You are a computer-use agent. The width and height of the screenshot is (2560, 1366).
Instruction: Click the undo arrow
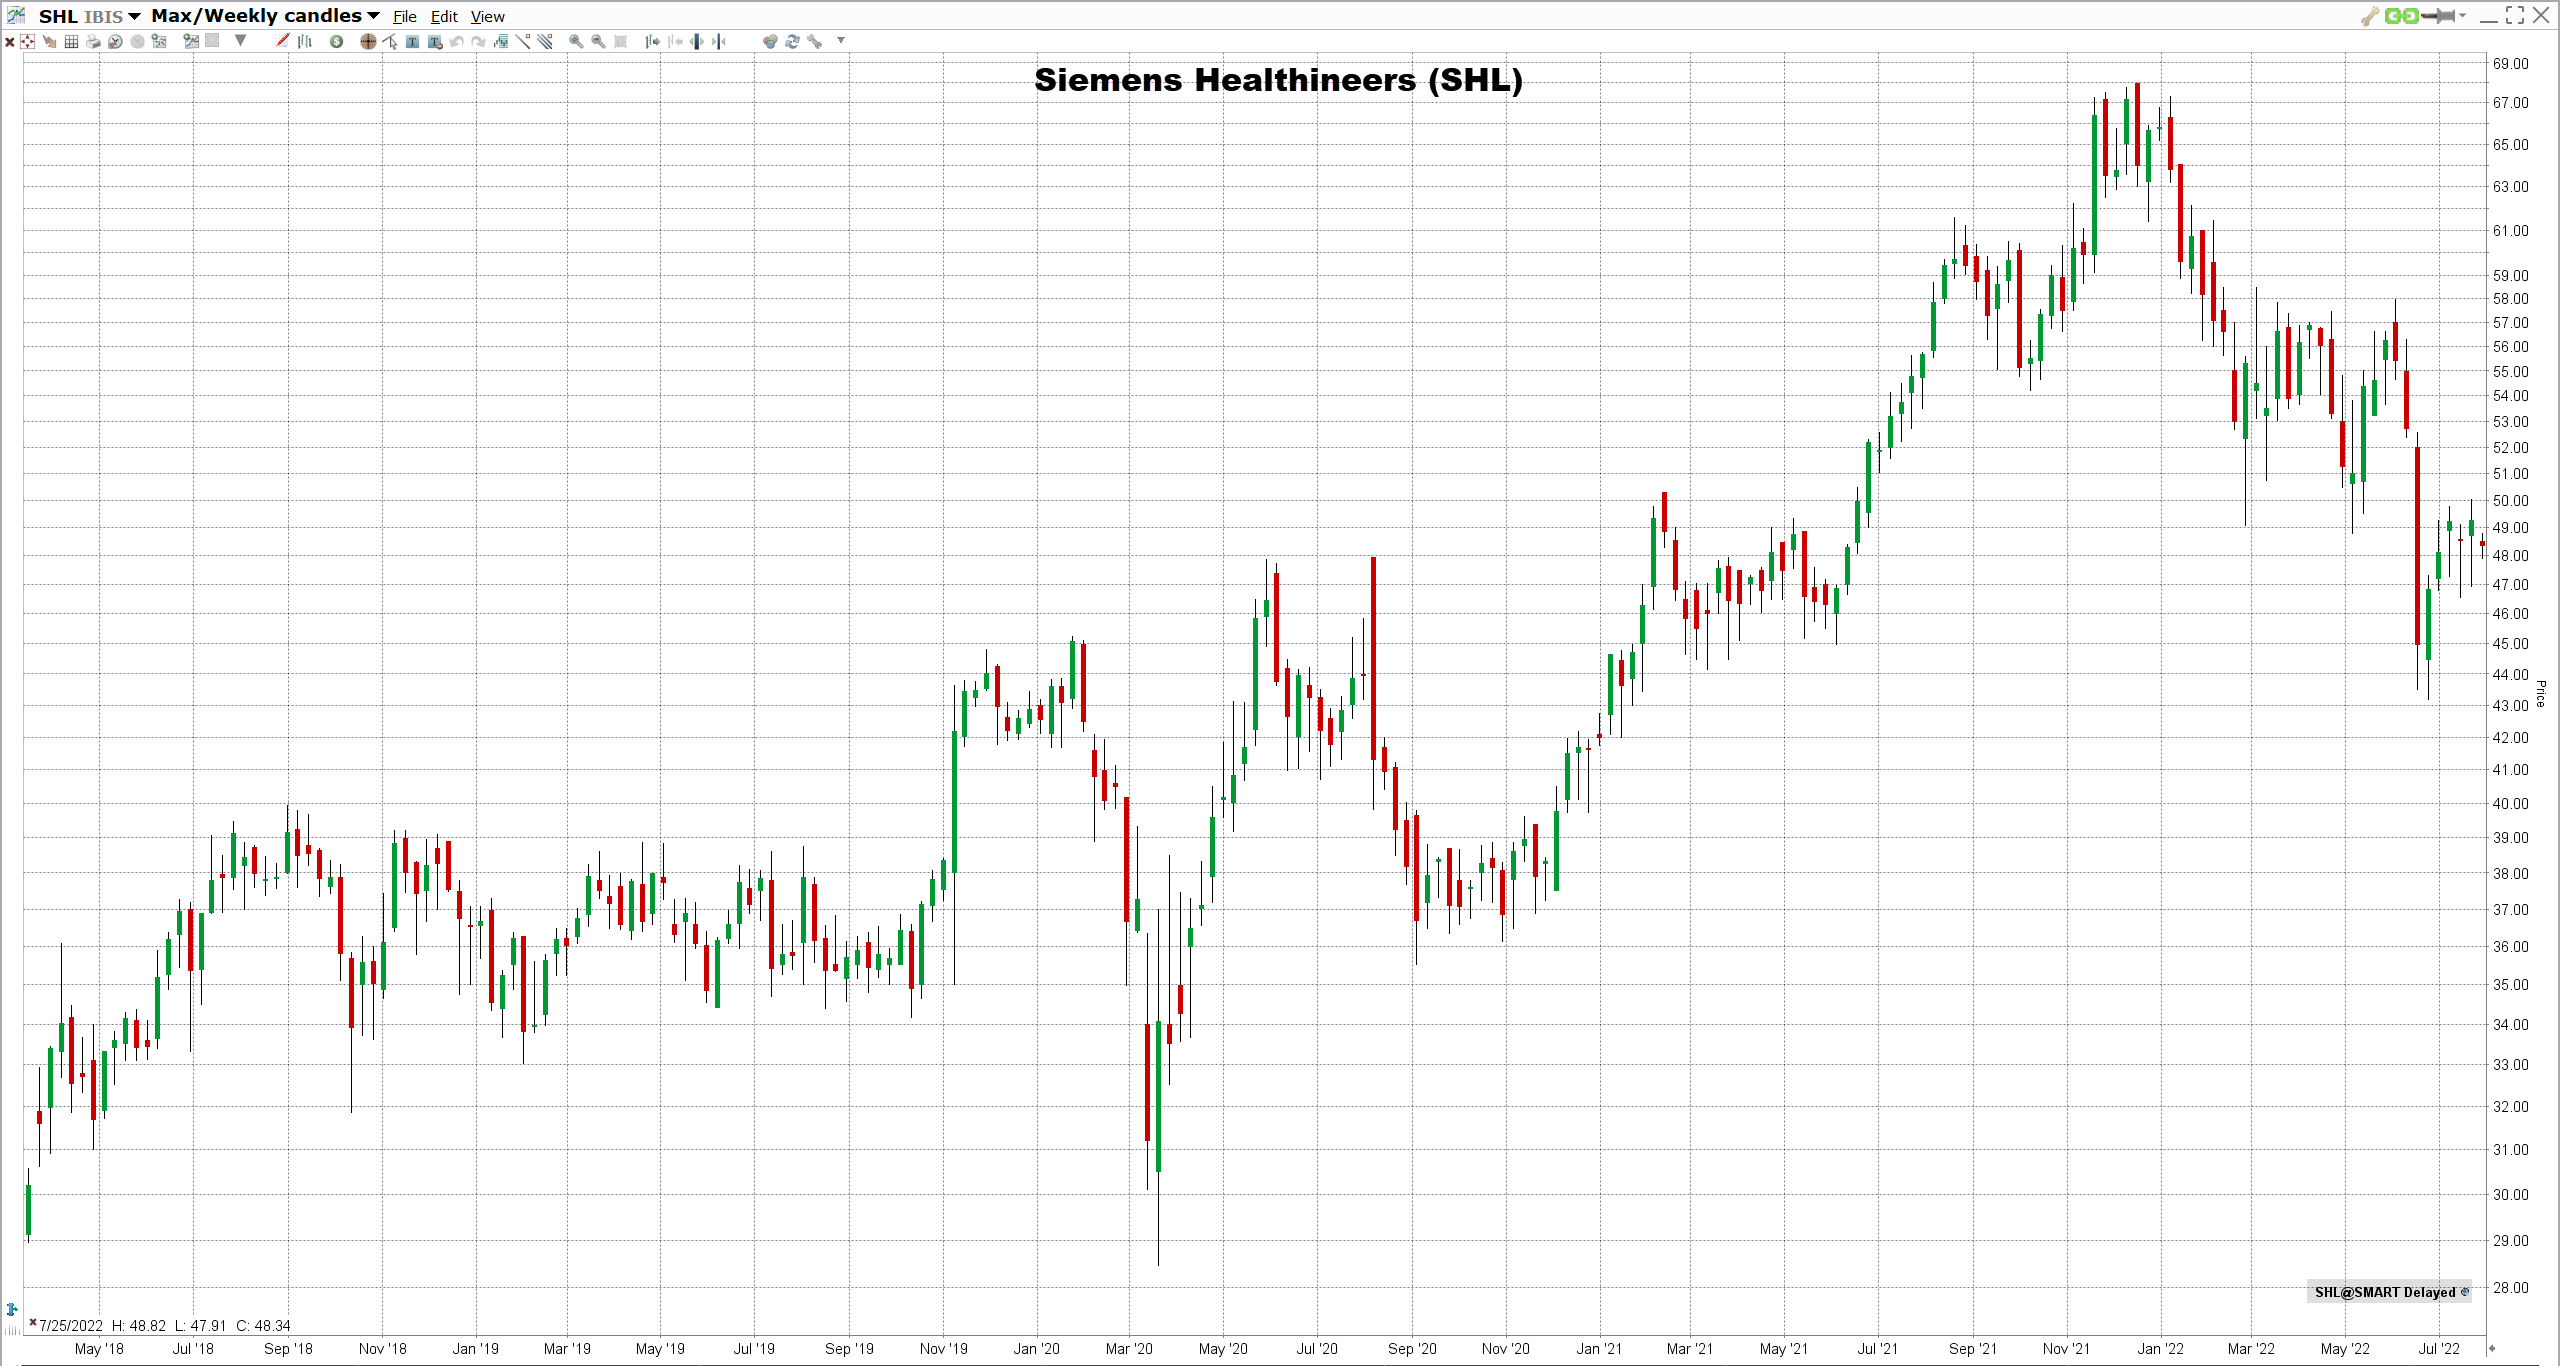(456, 42)
